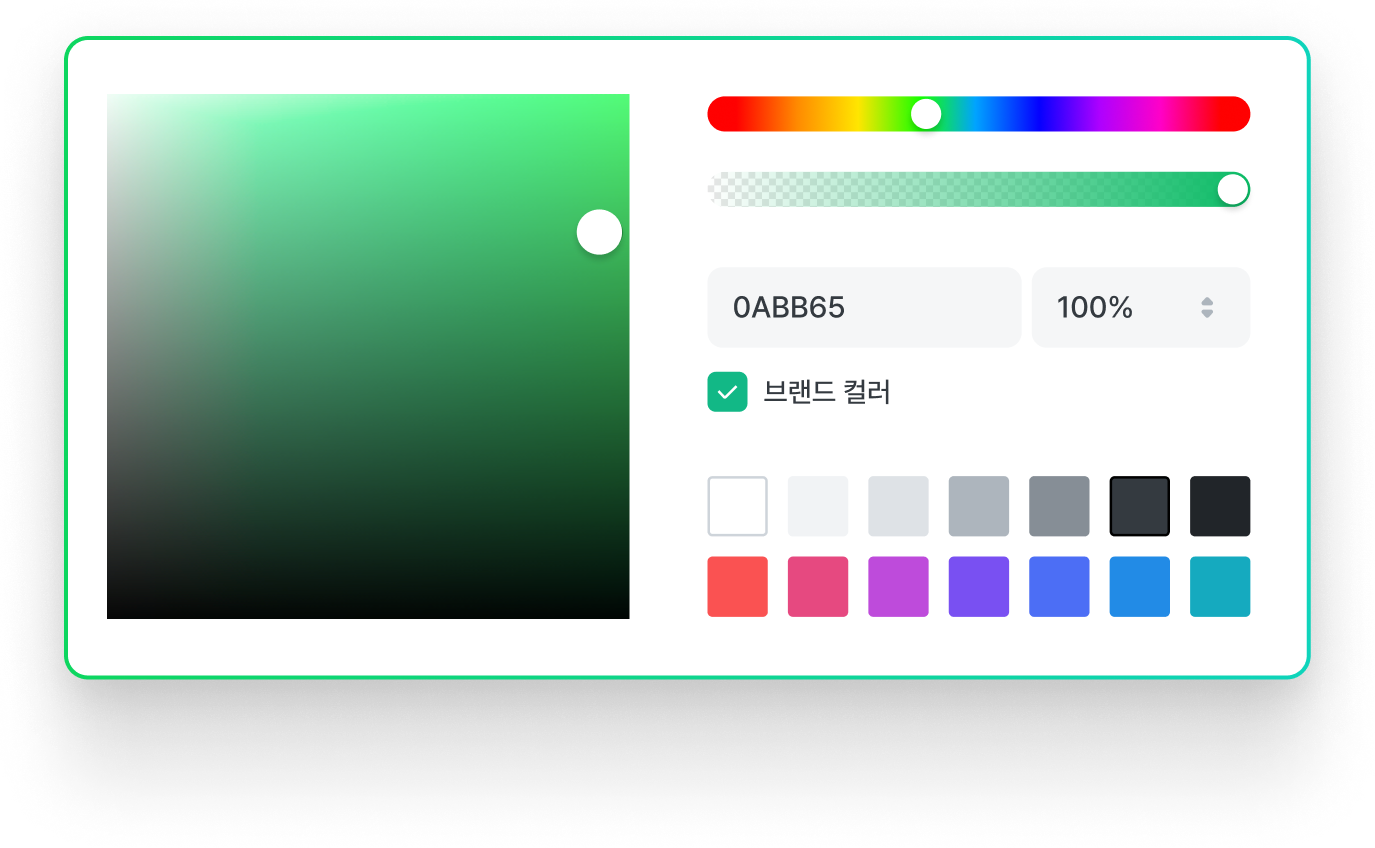1375x848 pixels.
Task: Choose the violet color swatch
Action: point(978,587)
